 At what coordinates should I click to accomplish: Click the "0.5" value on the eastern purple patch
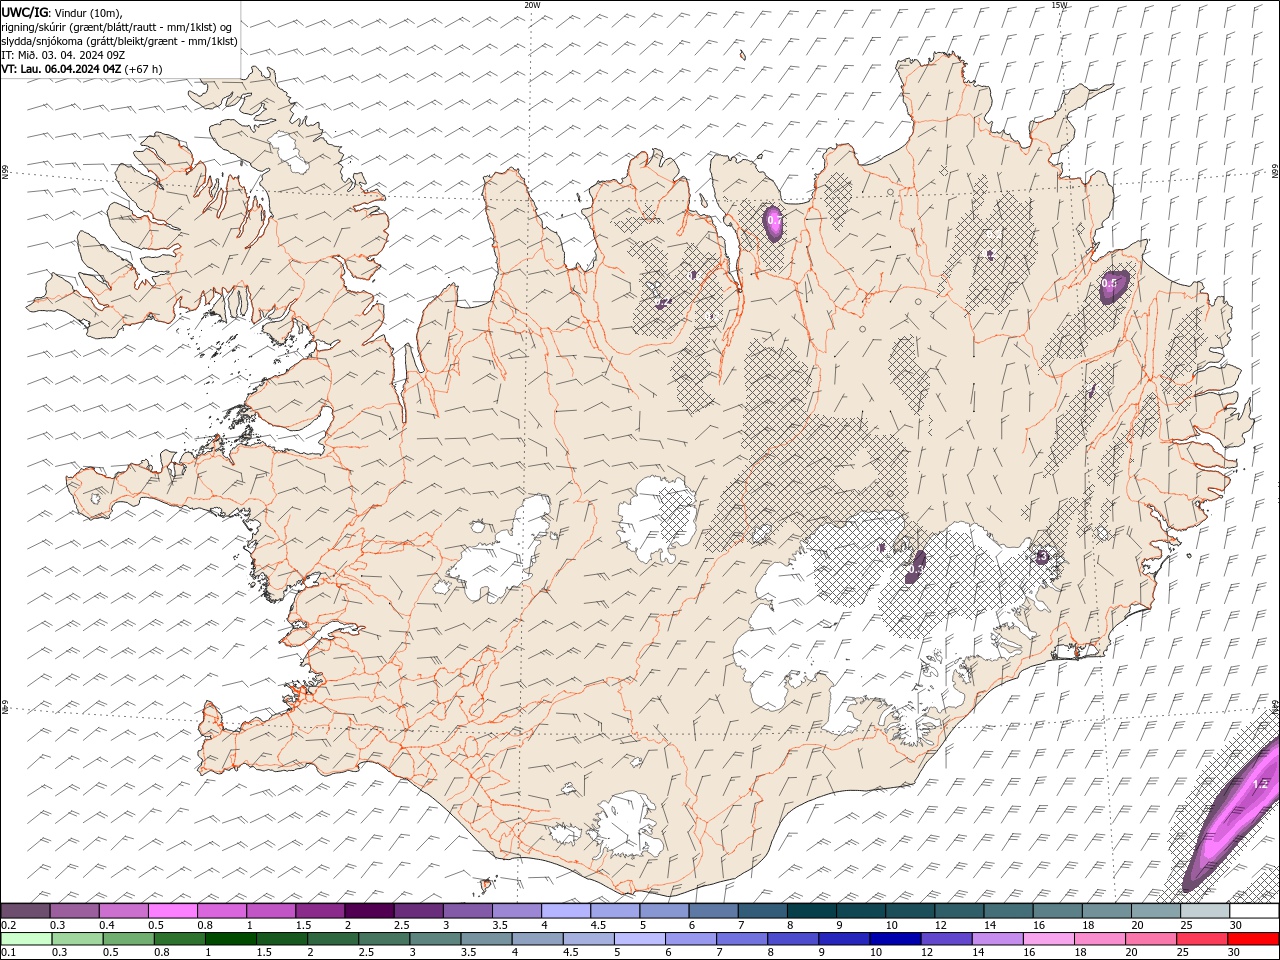(x=1109, y=283)
